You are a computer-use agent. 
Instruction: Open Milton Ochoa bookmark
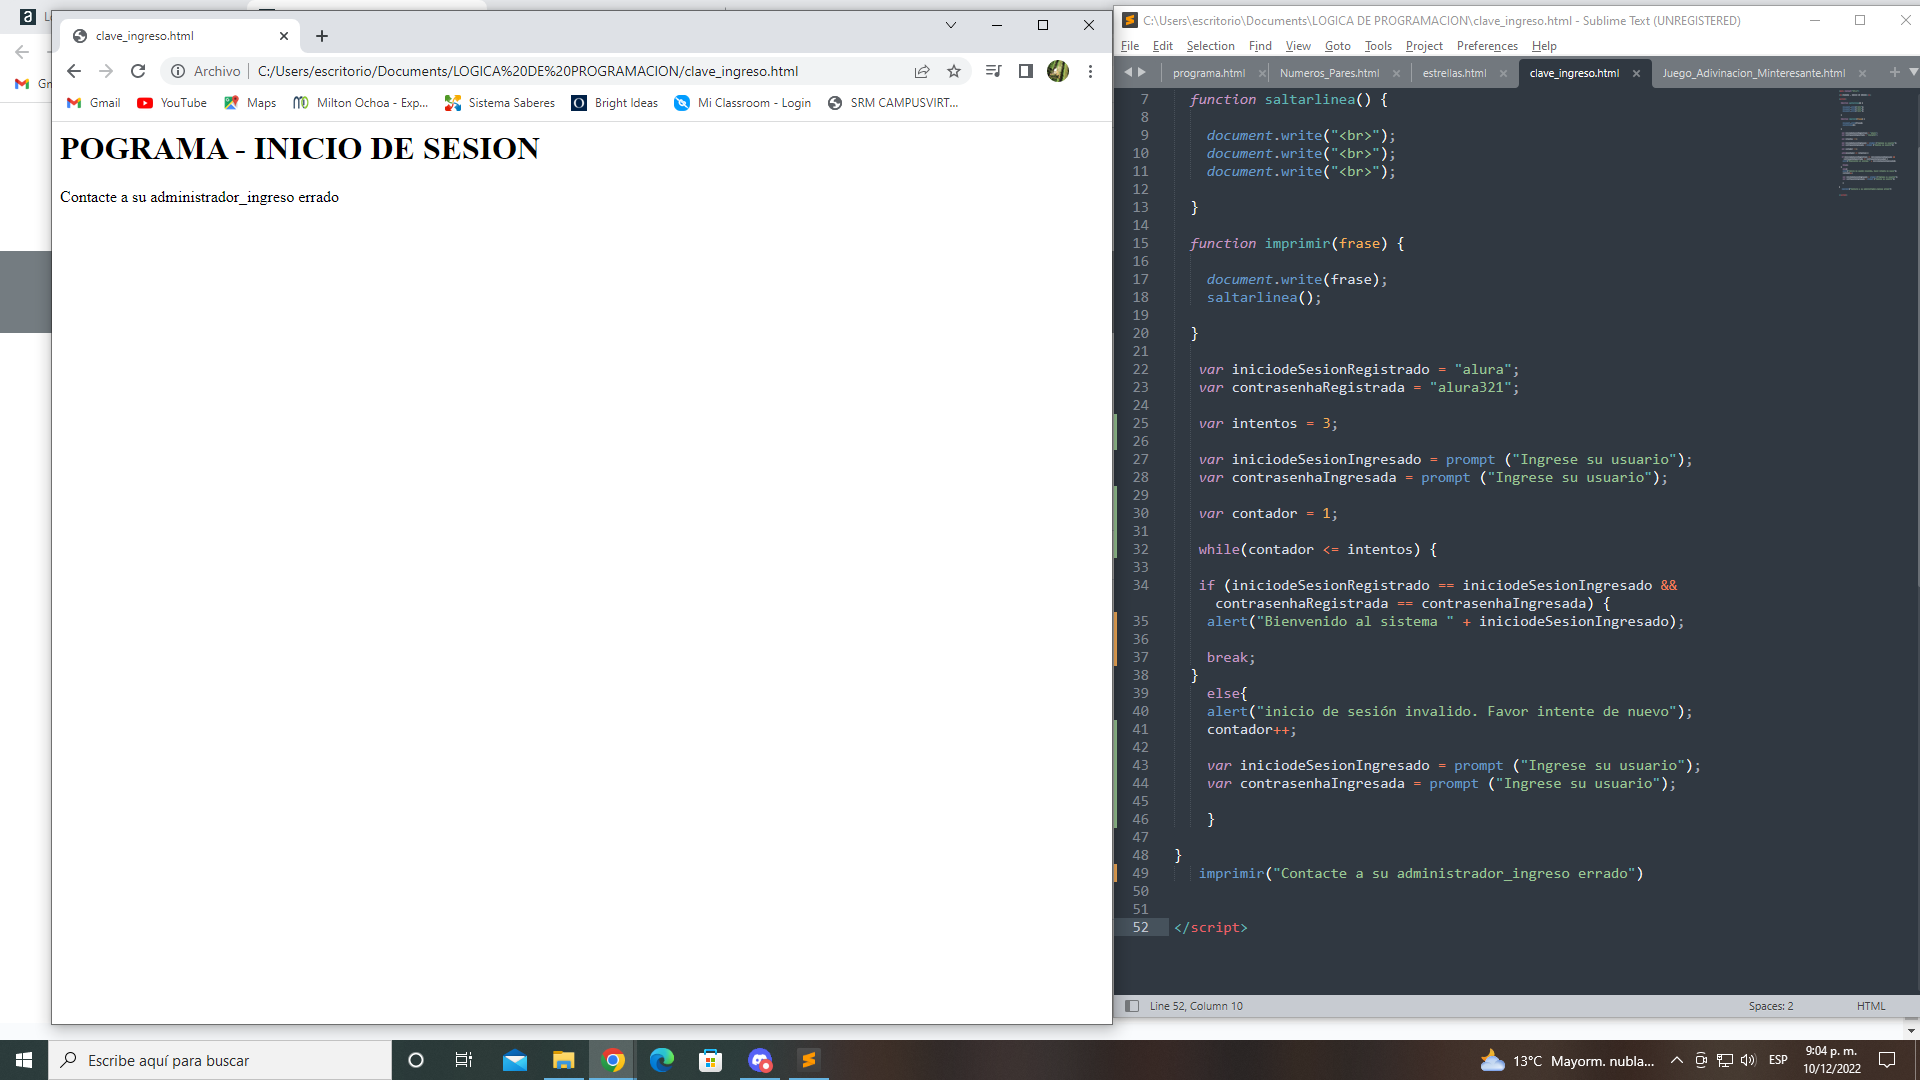pyautogui.click(x=361, y=103)
